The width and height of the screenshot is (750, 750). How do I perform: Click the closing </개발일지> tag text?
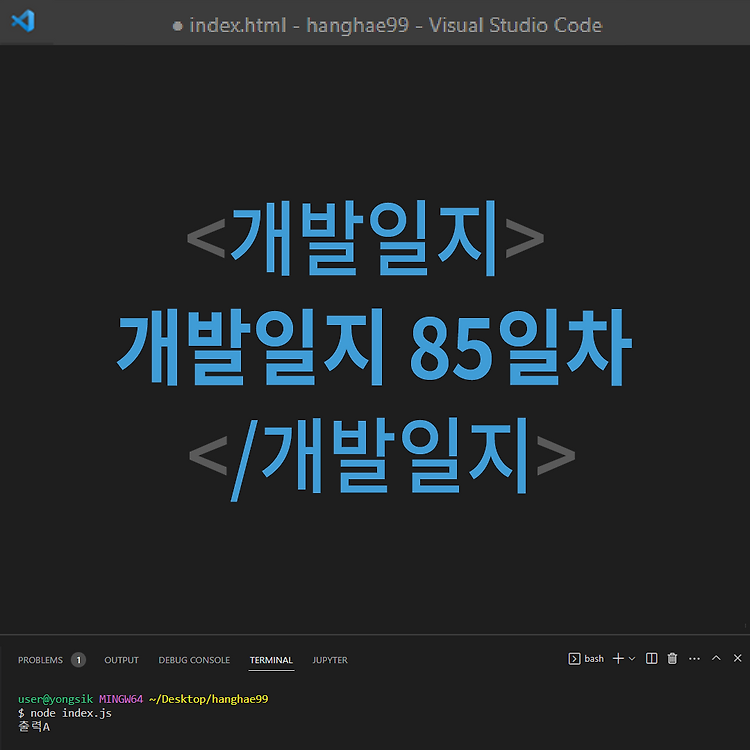click(x=382, y=458)
